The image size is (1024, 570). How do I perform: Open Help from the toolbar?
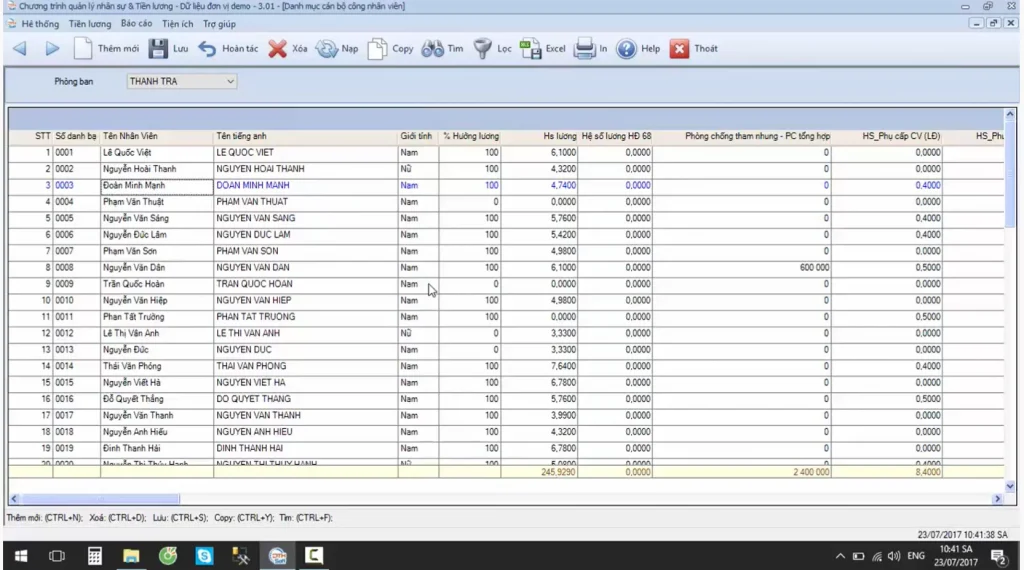(638, 49)
